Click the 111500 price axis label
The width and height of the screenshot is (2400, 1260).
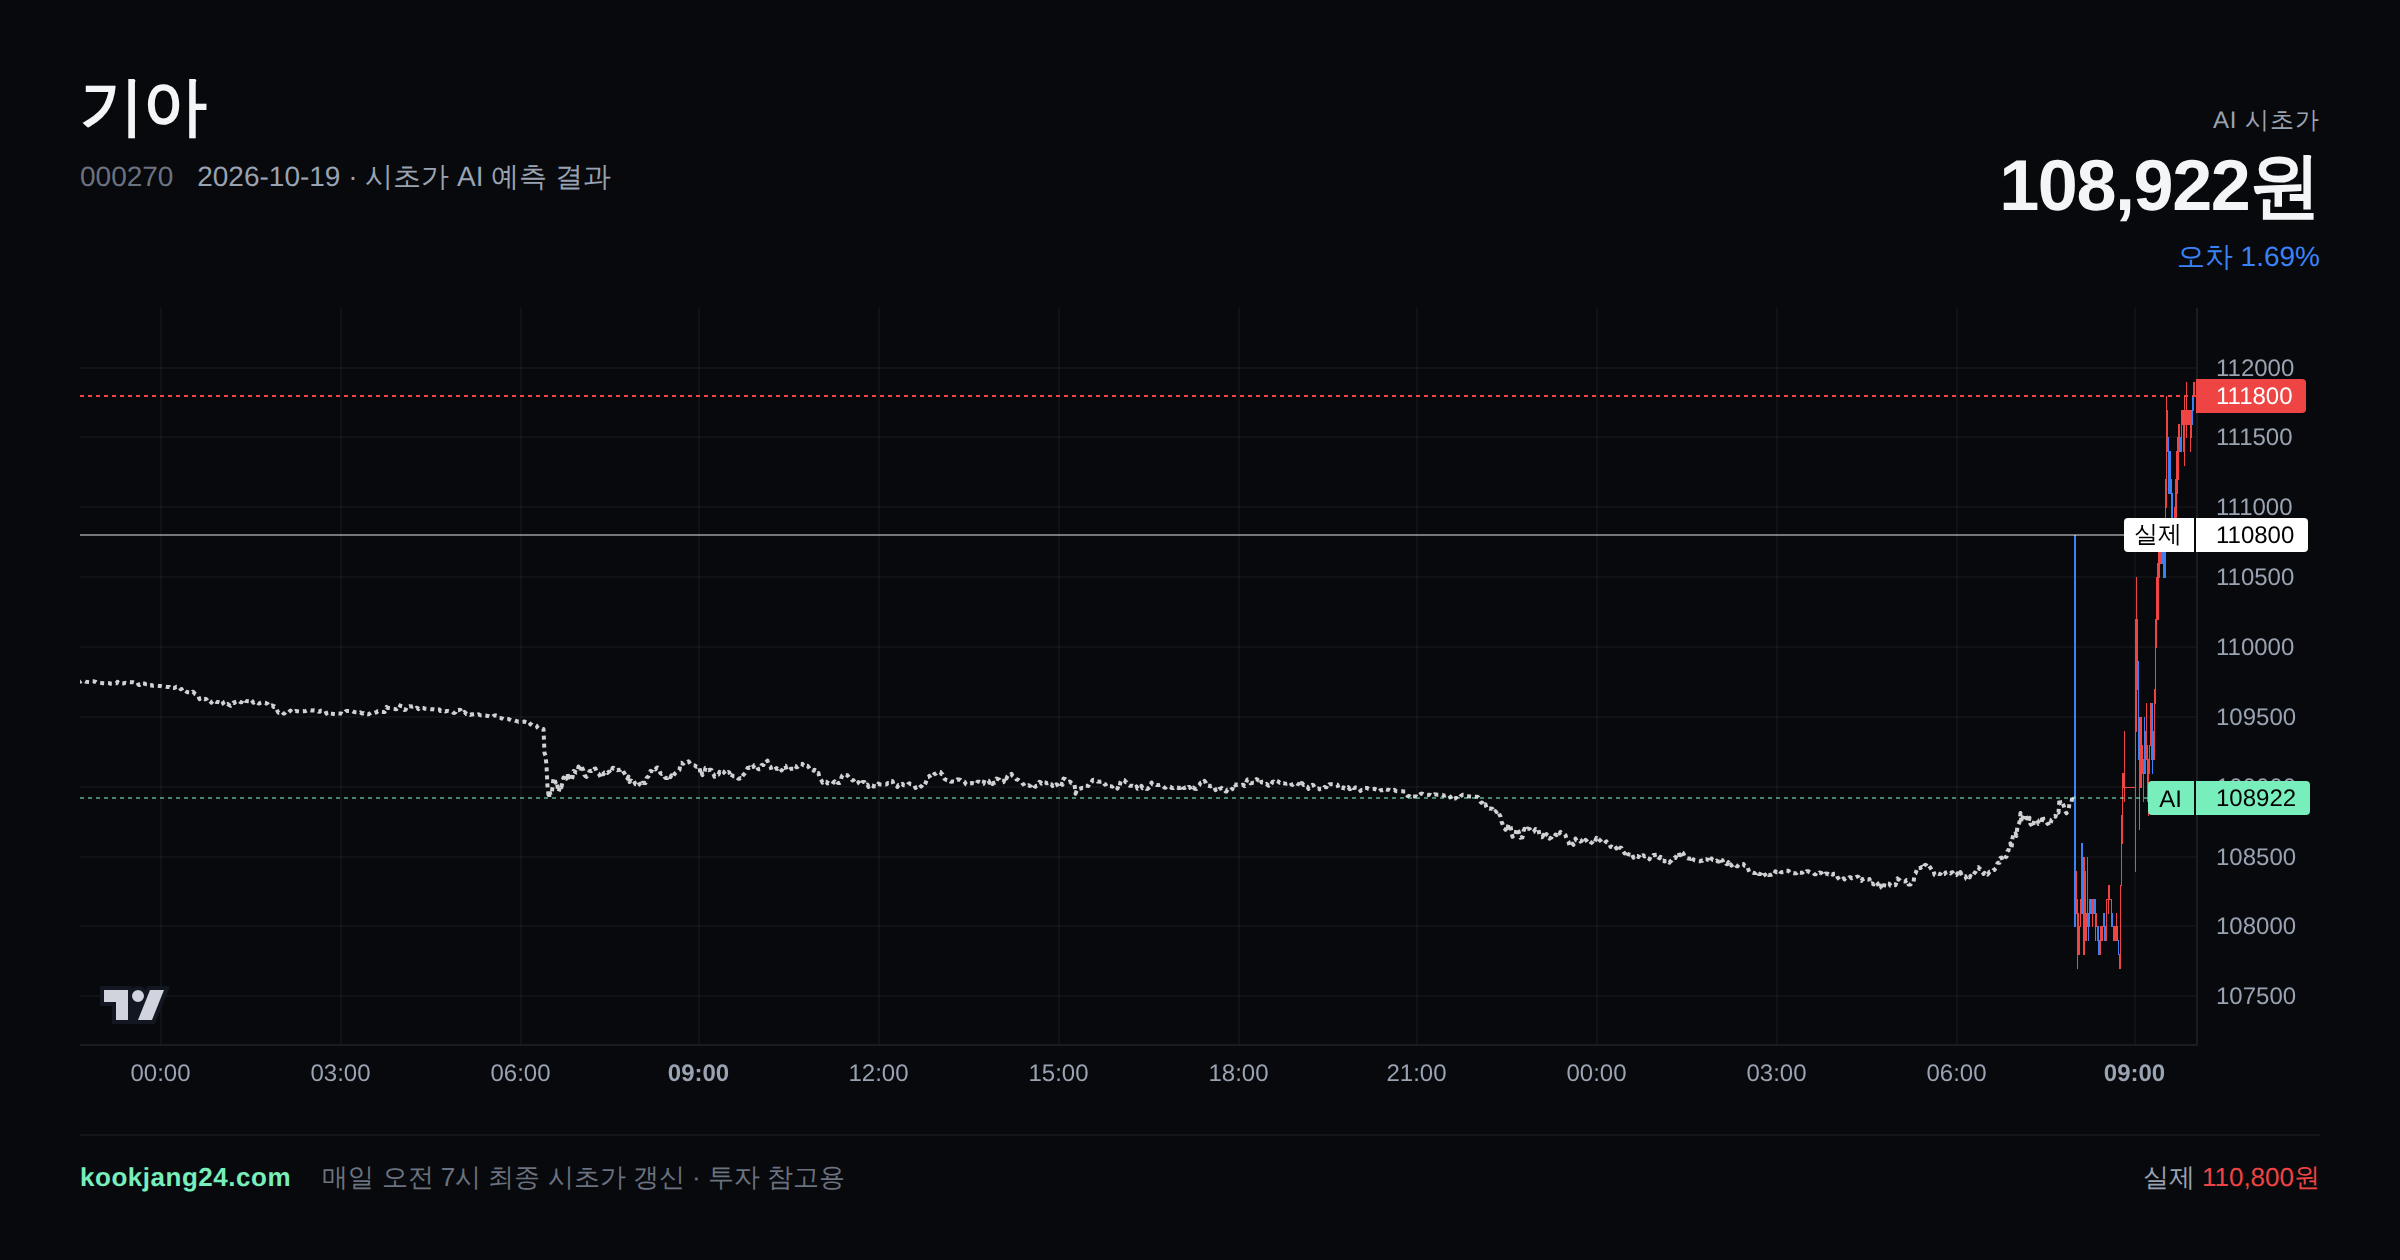[x=2254, y=437]
